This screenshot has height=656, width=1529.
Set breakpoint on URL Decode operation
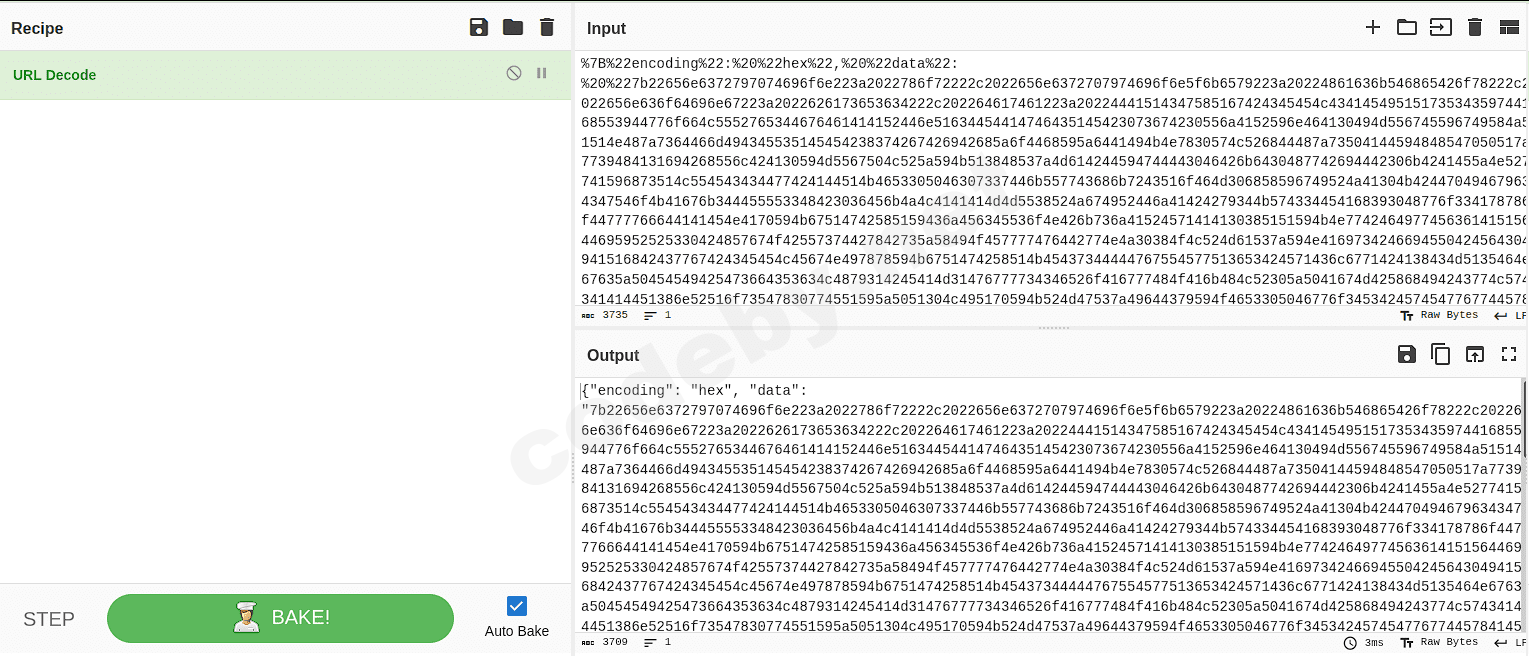tap(542, 73)
